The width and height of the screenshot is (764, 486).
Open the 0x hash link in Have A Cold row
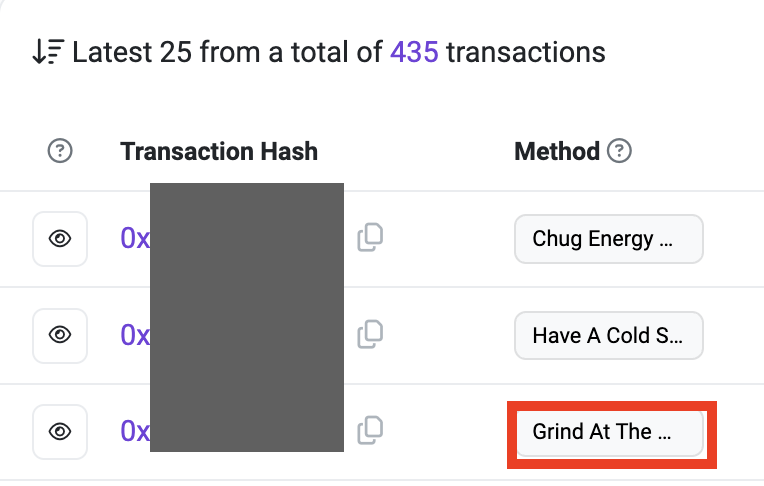135,335
